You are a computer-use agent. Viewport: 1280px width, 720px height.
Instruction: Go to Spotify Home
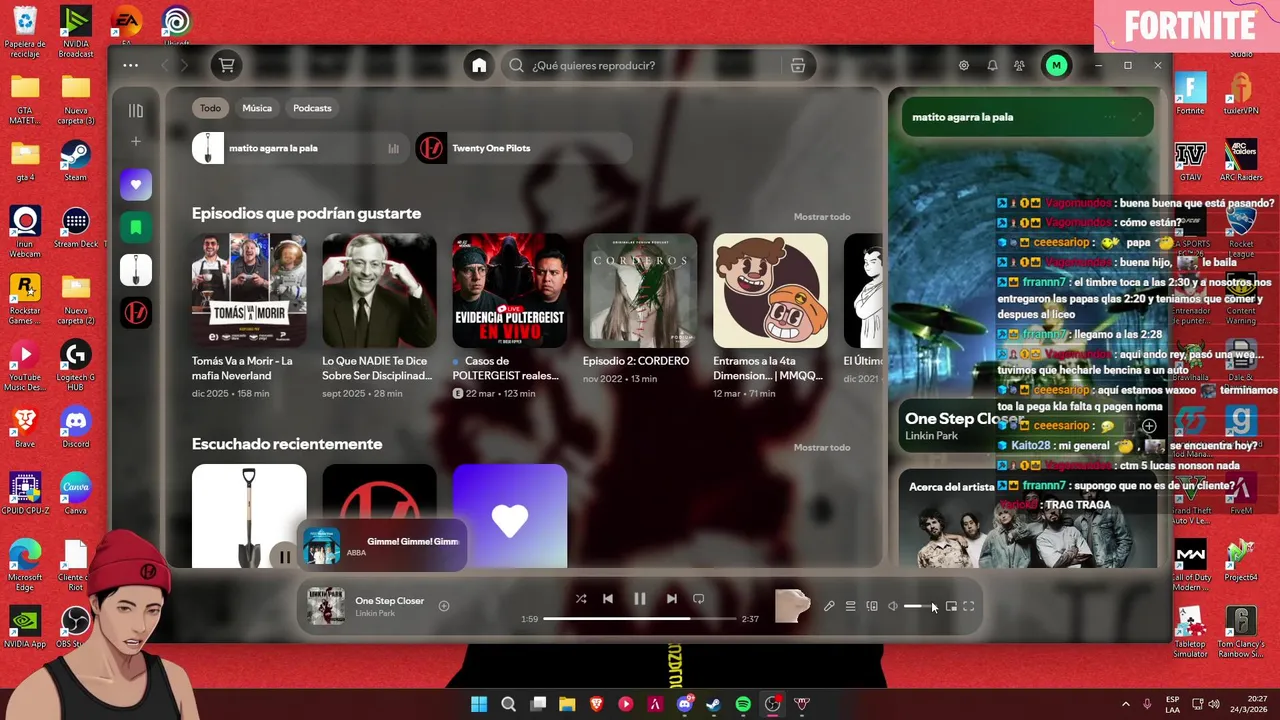(479, 65)
